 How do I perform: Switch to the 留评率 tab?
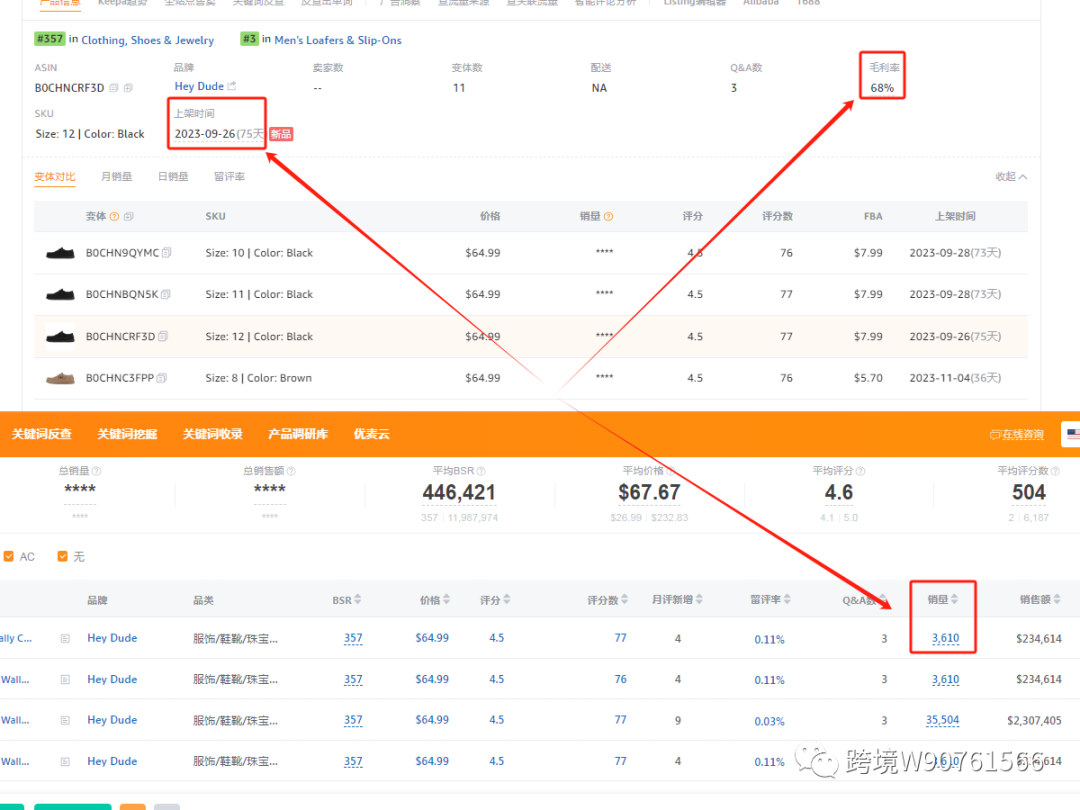[229, 177]
